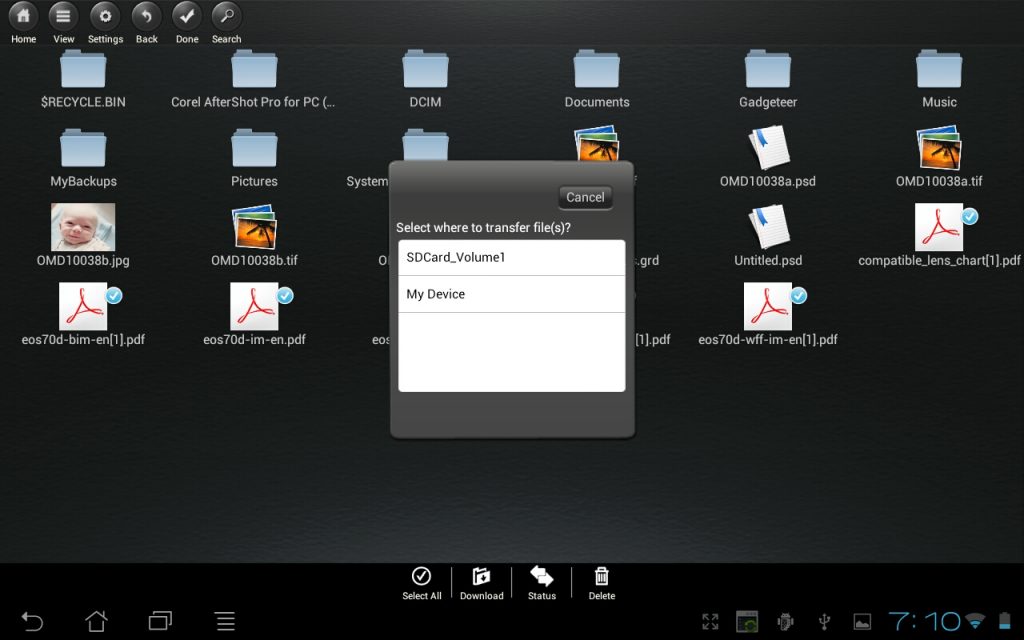This screenshot has height=640, width=1024.
Task: Choose SDCard_Volume1 as the transfer destination
Action: [x=511, y=258]
